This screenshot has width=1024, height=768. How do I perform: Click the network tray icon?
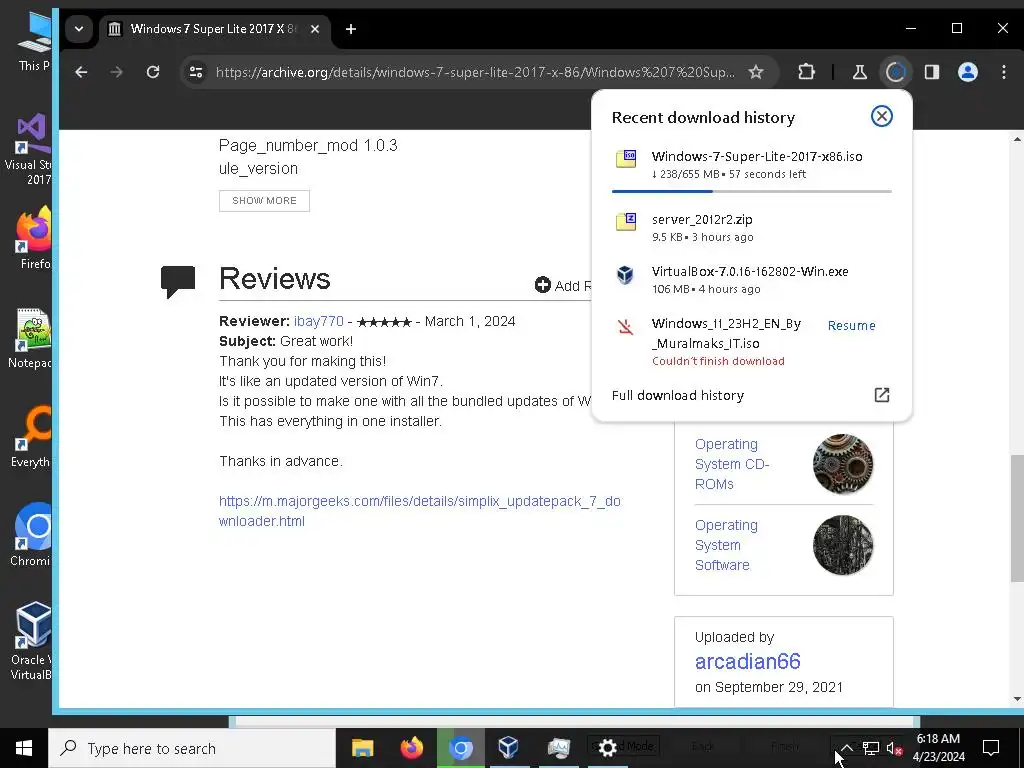(871, 748)
